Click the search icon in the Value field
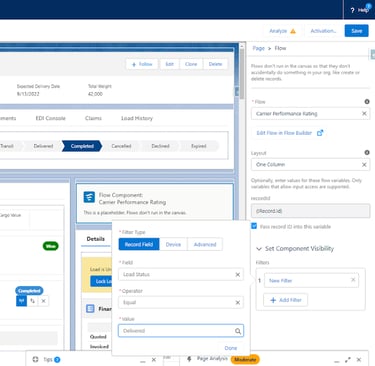375x366 pixels. coord(238,331)
